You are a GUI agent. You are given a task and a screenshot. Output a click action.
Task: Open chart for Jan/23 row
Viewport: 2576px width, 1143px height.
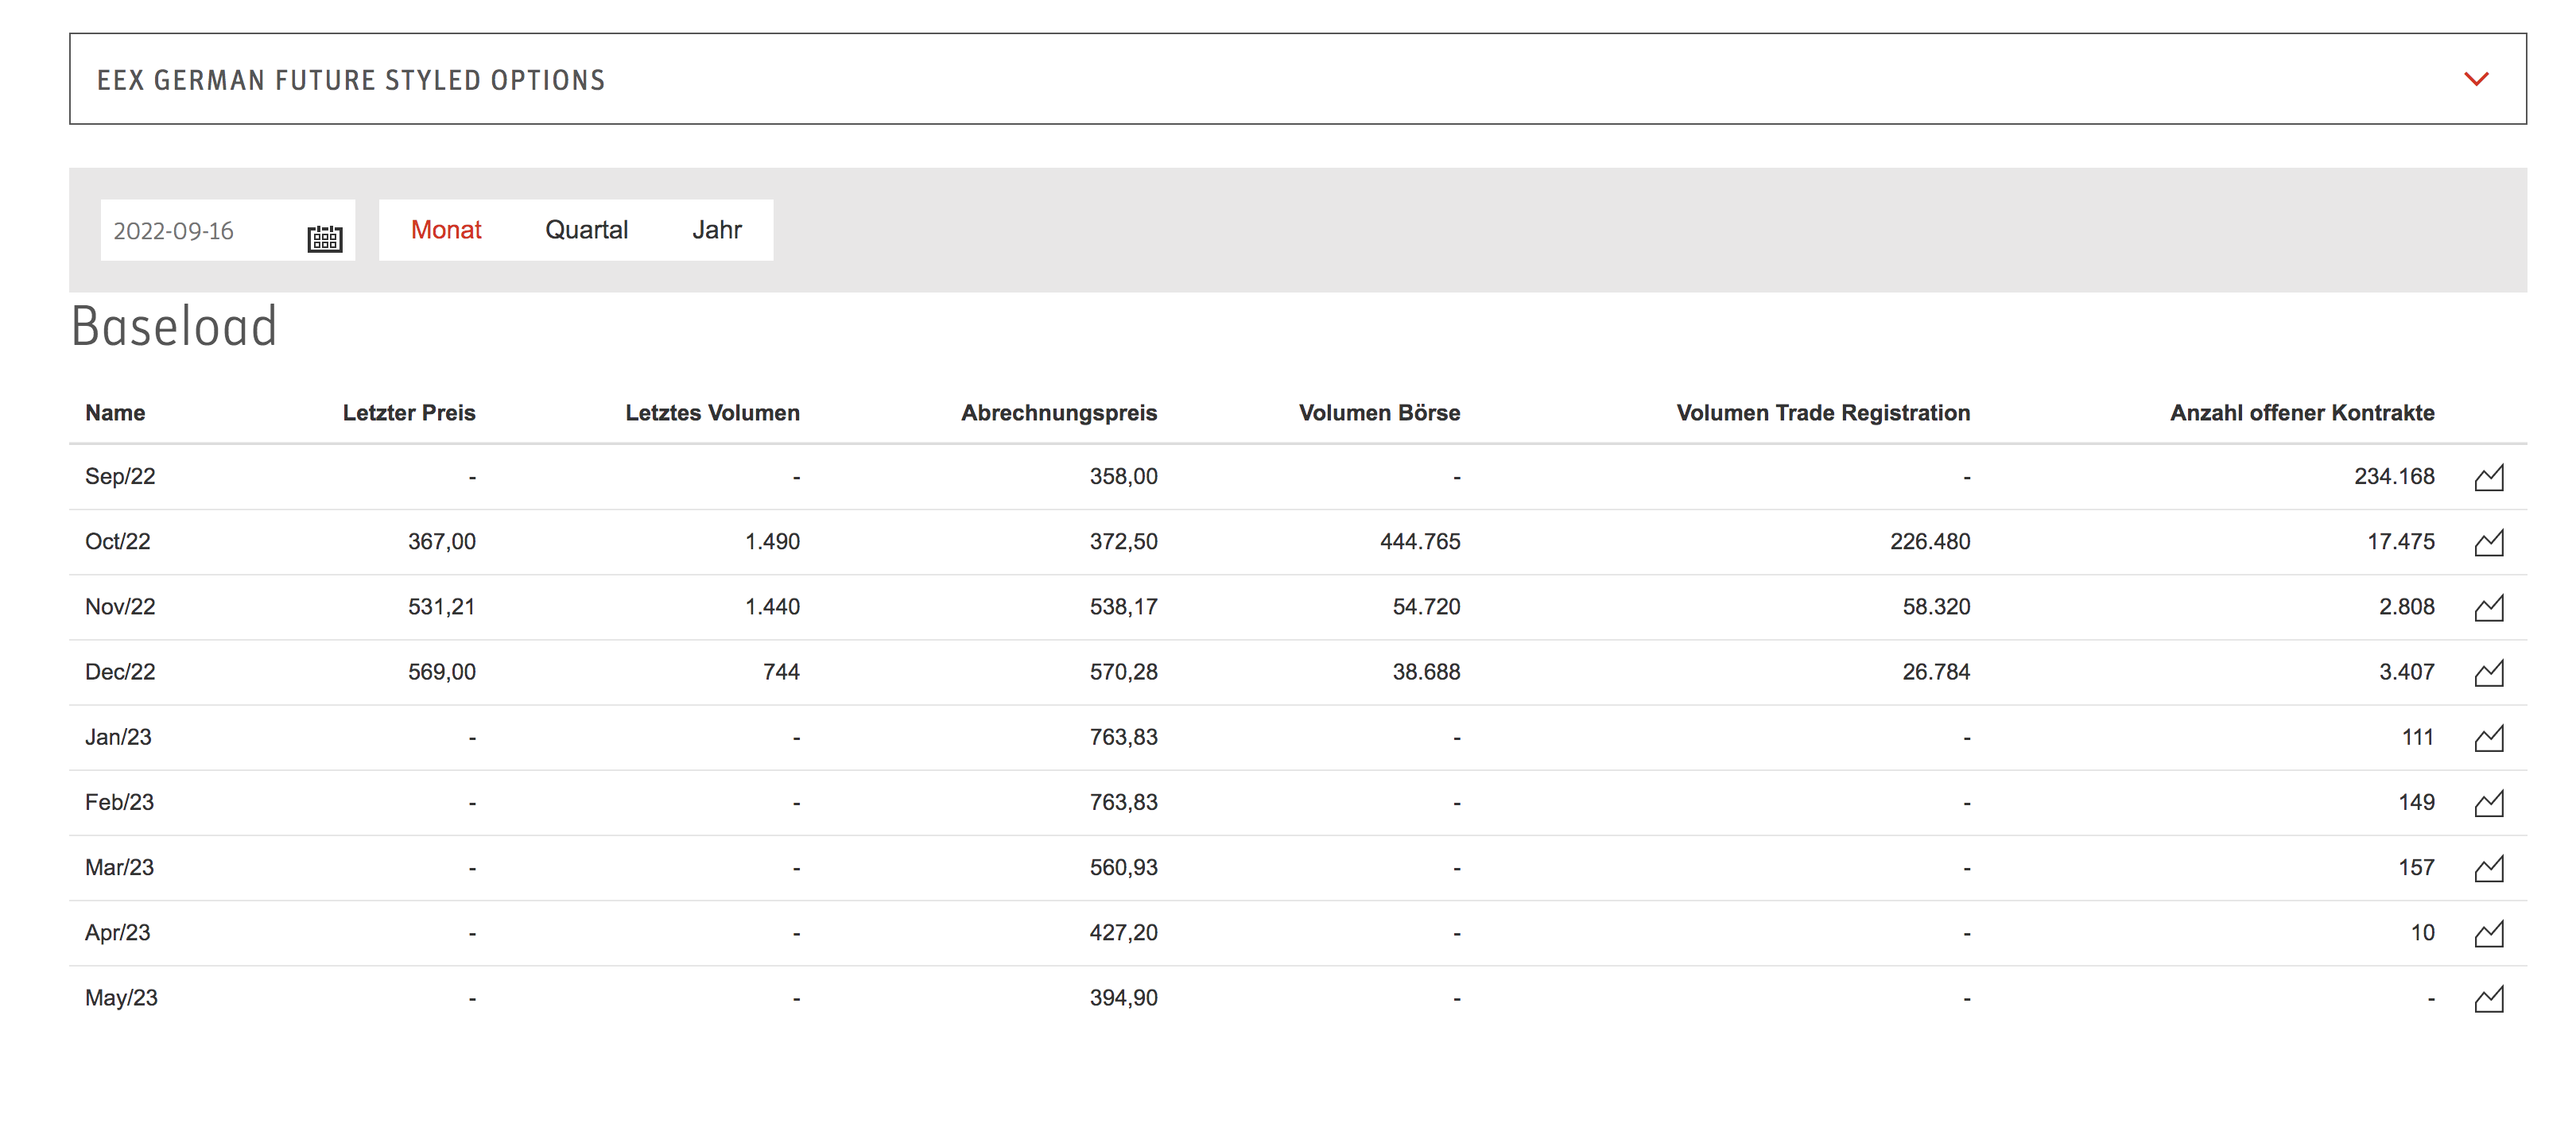(x=2488, y=738)
